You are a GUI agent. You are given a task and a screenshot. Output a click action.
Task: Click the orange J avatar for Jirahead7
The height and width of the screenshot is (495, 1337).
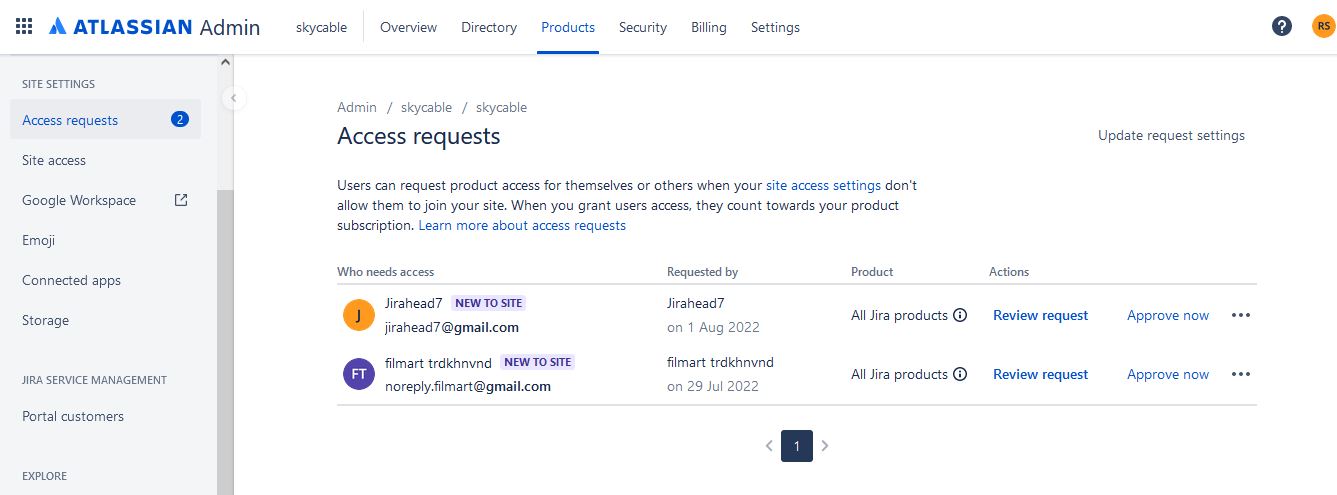coord(358,315)
